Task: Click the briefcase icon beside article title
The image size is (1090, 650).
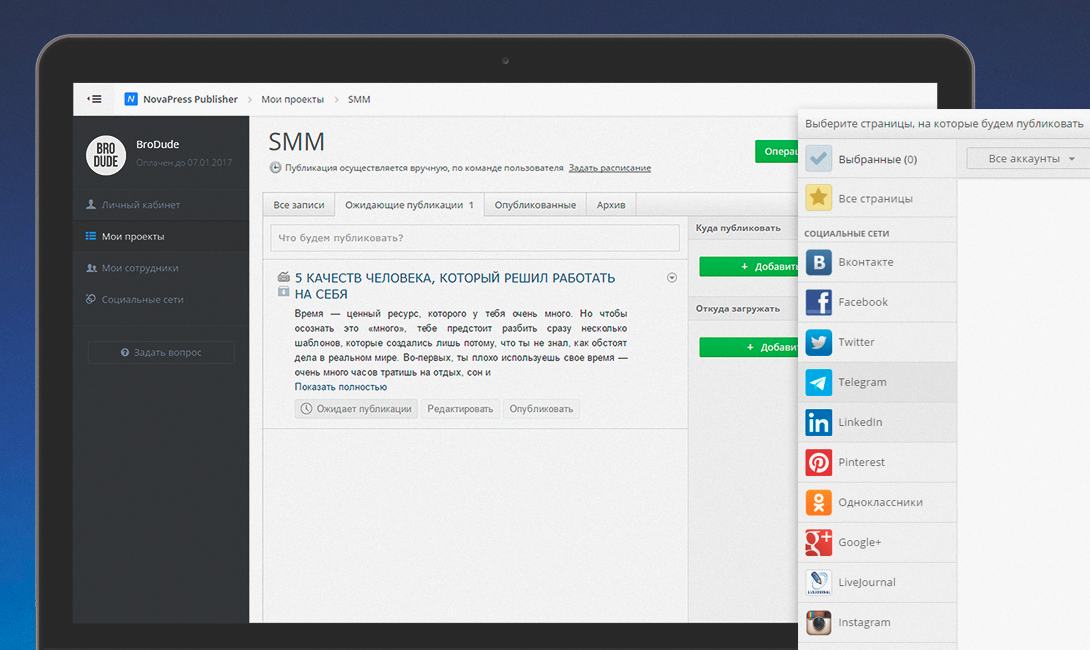Action: [284, 277]
